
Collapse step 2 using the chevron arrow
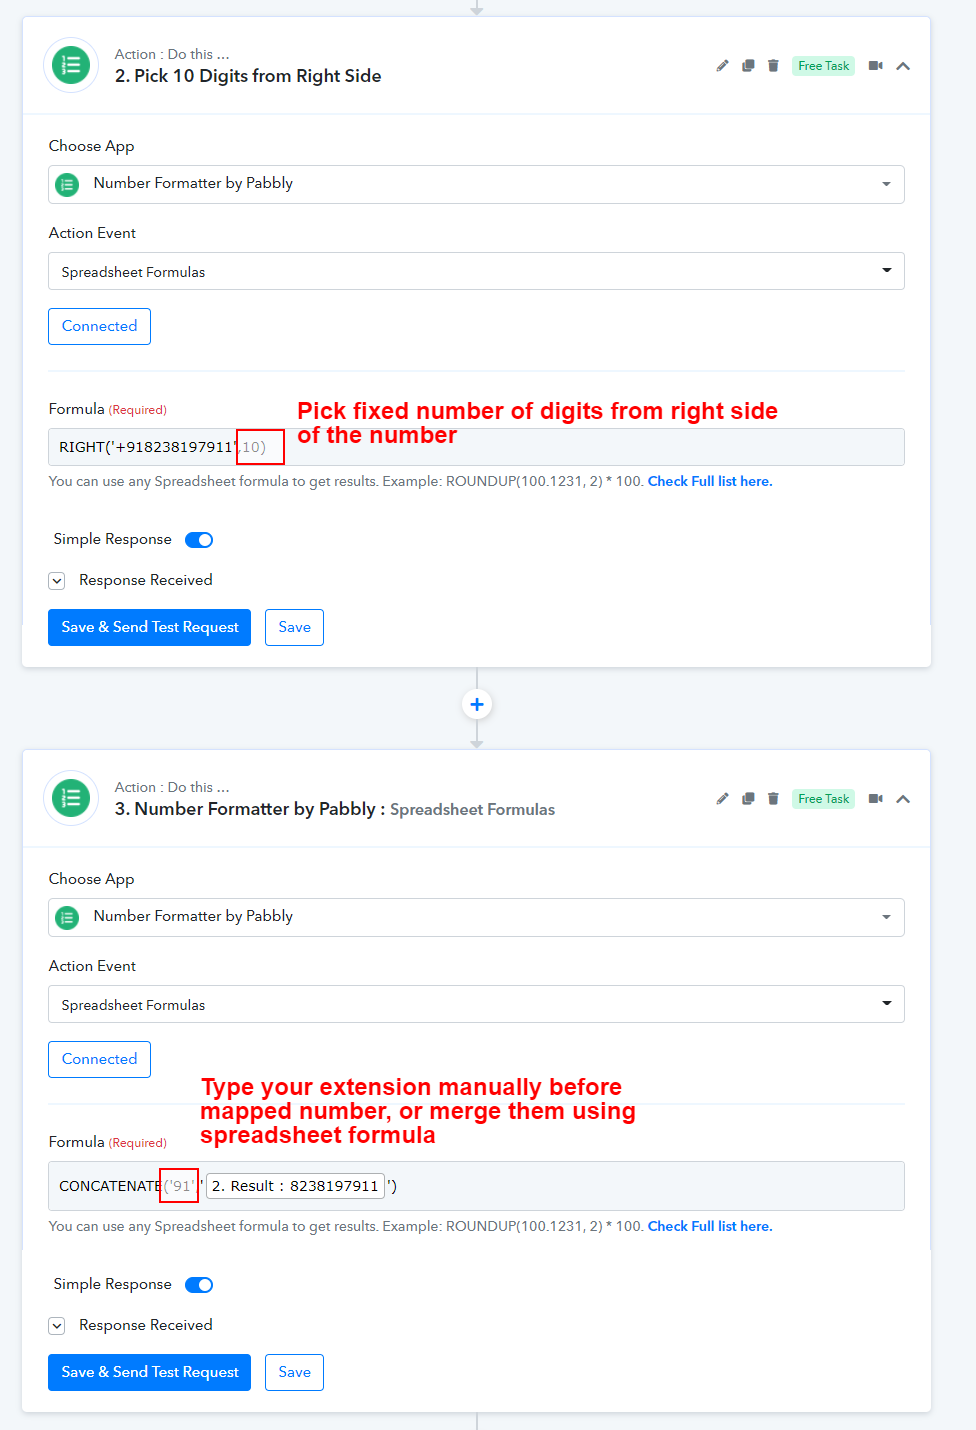pyautogui.click(x=903, y=66)
